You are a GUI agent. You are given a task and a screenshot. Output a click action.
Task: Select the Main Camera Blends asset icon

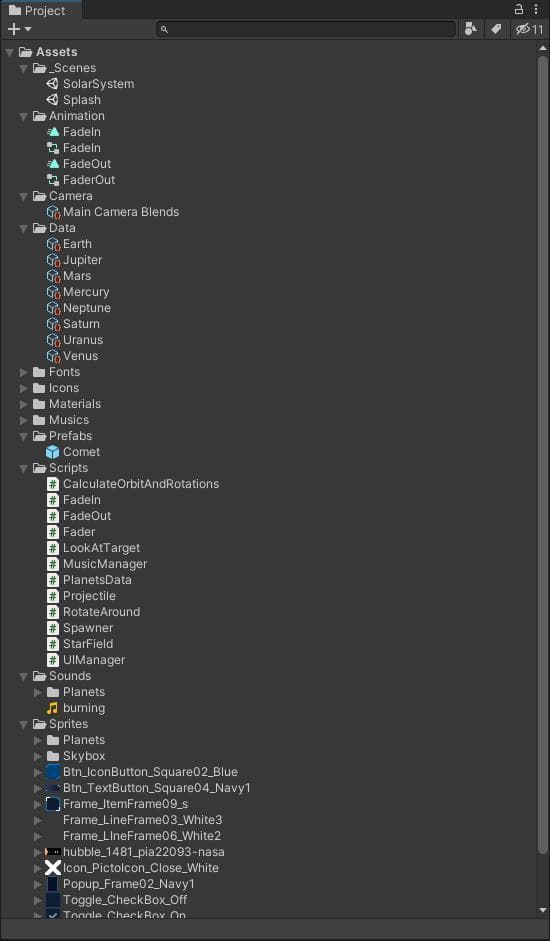click(53, 212)
